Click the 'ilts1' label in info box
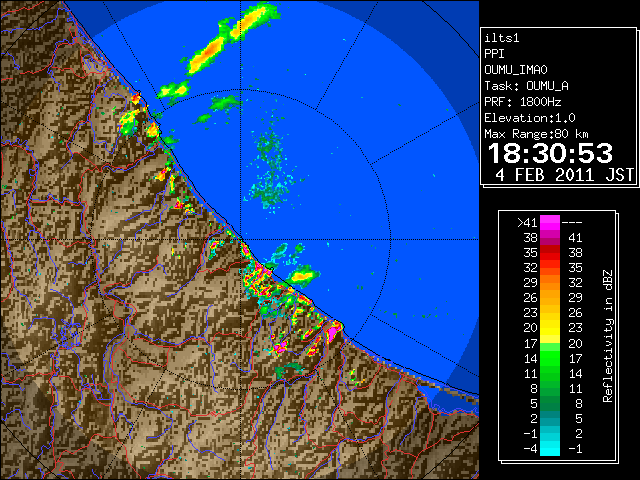This screenshot has height=480, width=640. pyautogui.click(x=502, y=38)
